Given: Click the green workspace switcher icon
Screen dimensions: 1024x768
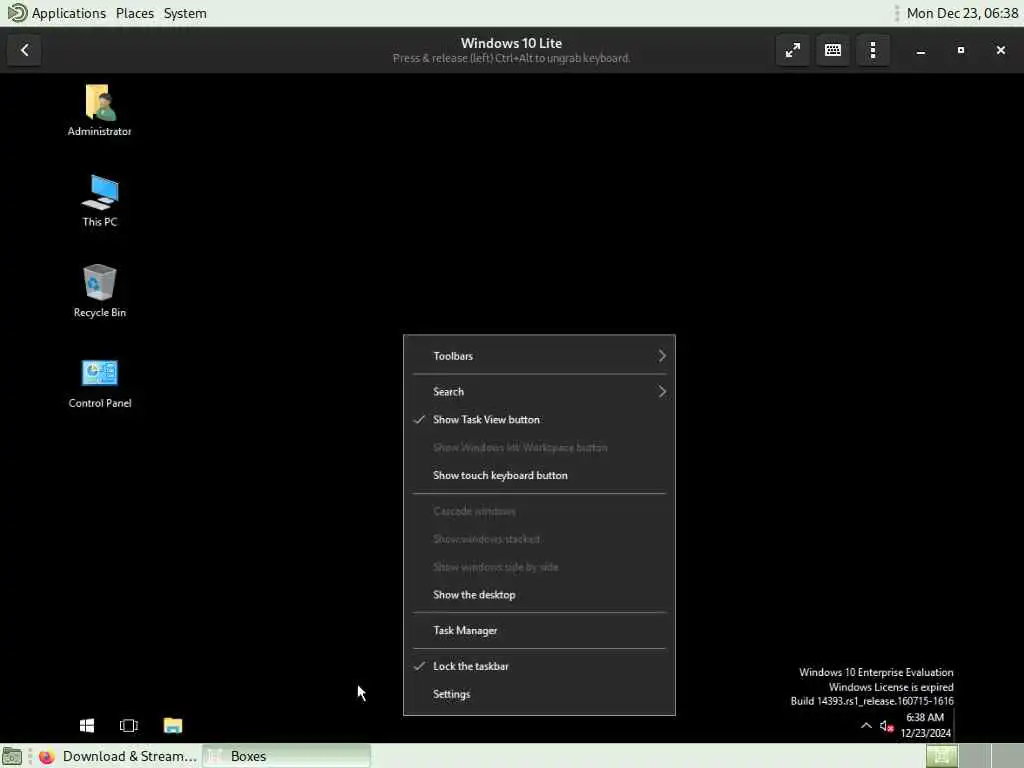Looking at the screenshot, I should point(942,756).
